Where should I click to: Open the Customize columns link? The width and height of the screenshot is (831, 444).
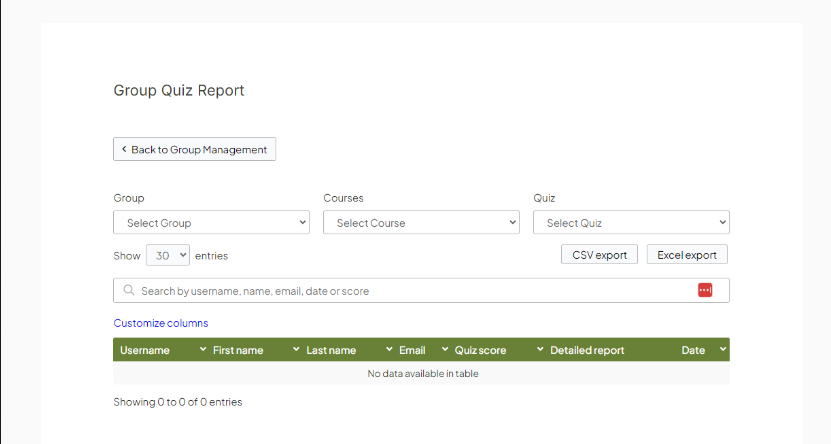tap(161, 323)
